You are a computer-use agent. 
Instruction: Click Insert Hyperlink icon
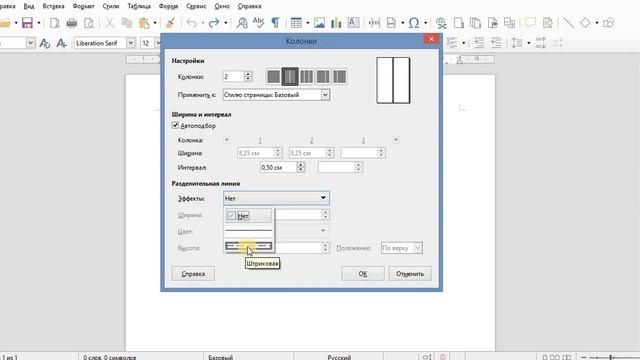click(441, 23)
